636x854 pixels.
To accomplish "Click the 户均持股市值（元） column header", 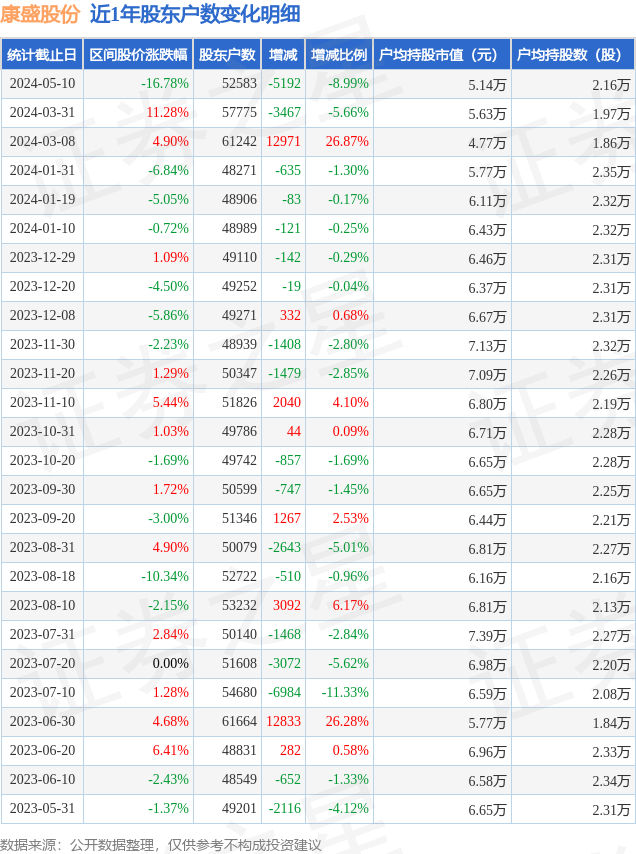I will [440, 55].
